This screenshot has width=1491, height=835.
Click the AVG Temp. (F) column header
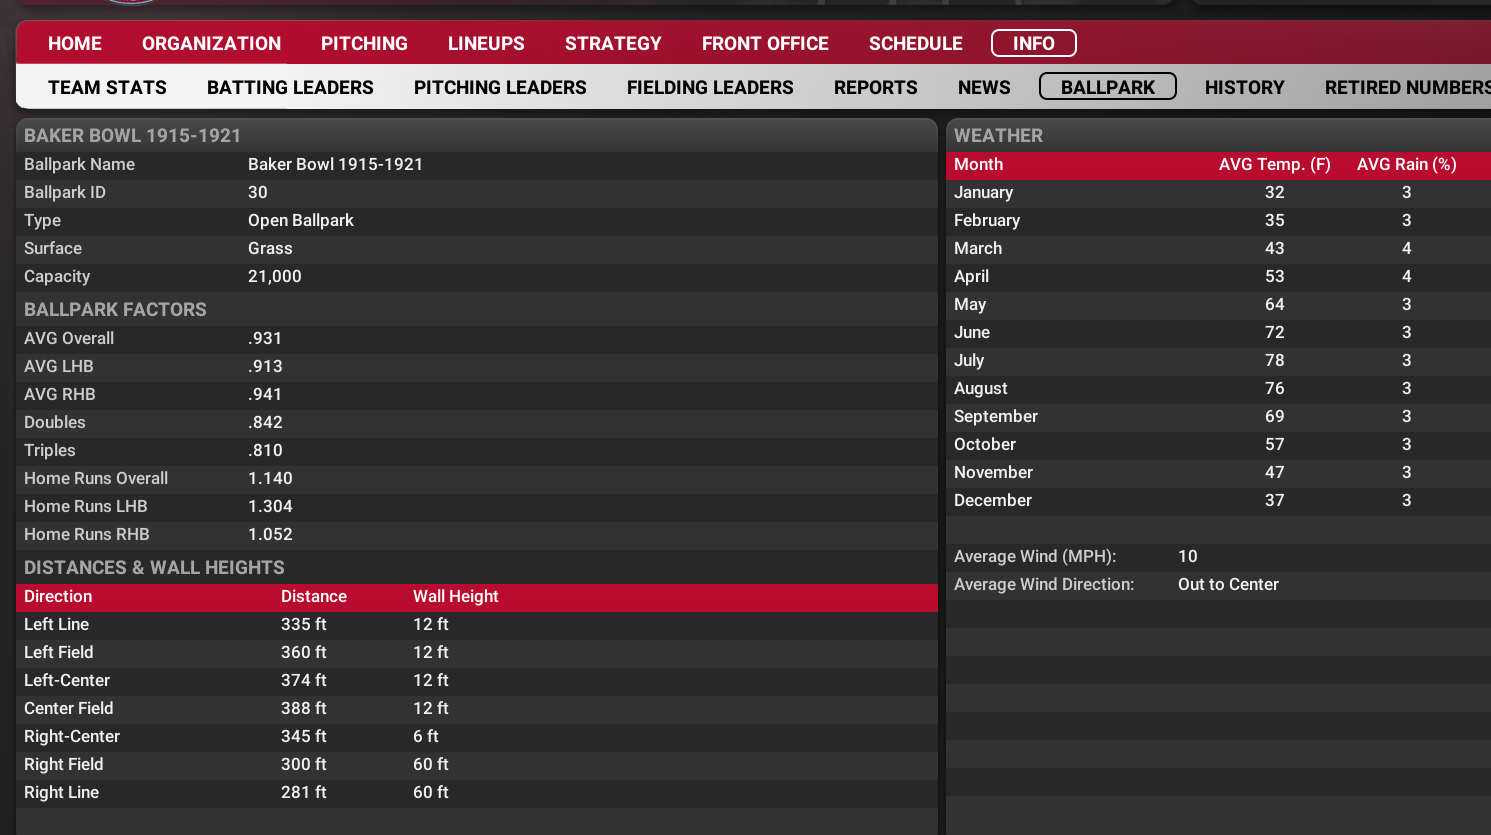point(1274,165)
